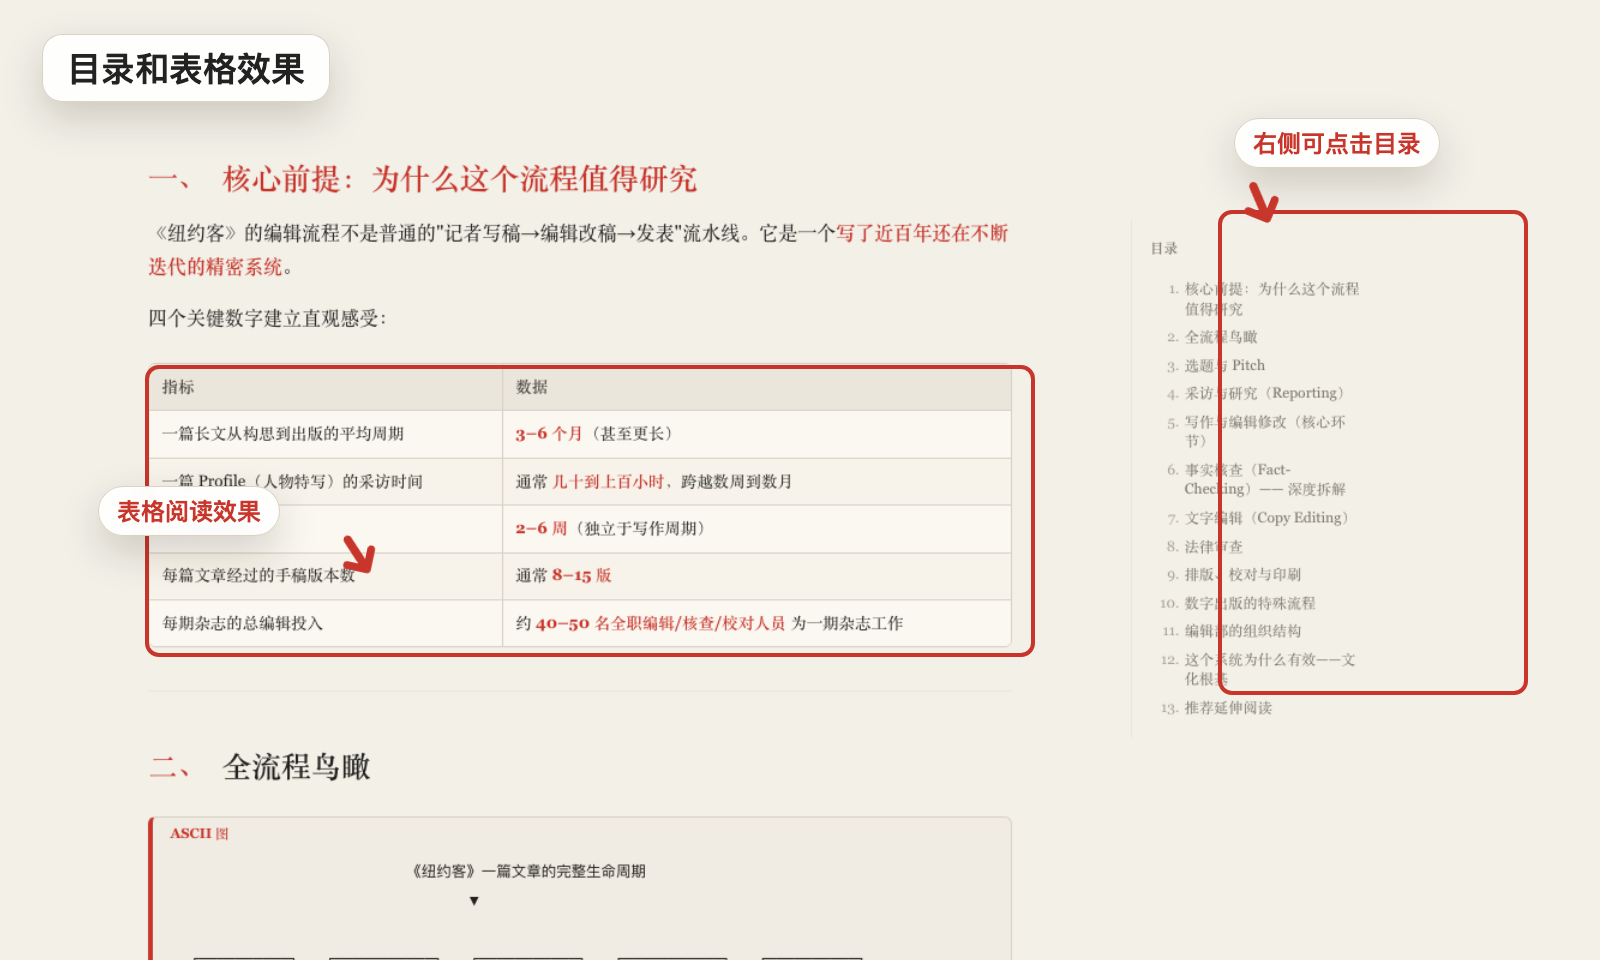Open TOC entry 核心前提:为什么这个流程值得研究
This screenshot has height=960, width=1600.
click(x=1271, y=299)
